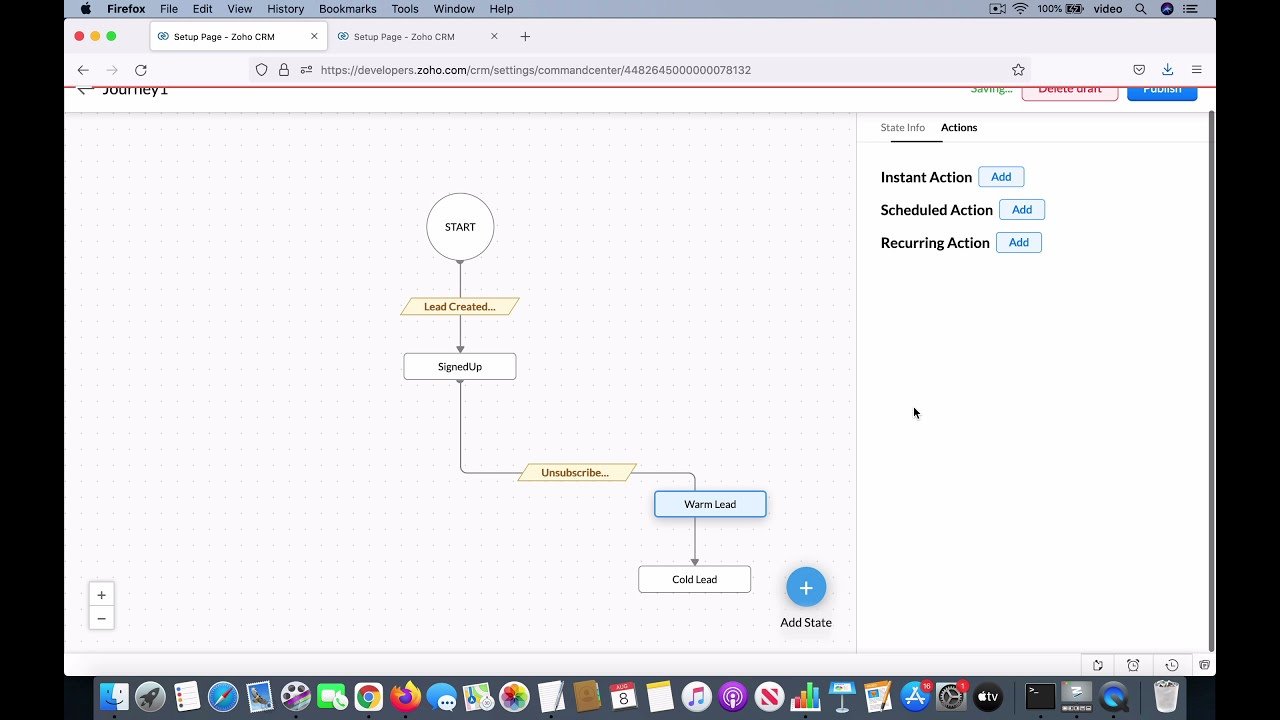Viewport: 1280px width, 720px height.
Task: Select the SignedUp state
Action: 460,367
